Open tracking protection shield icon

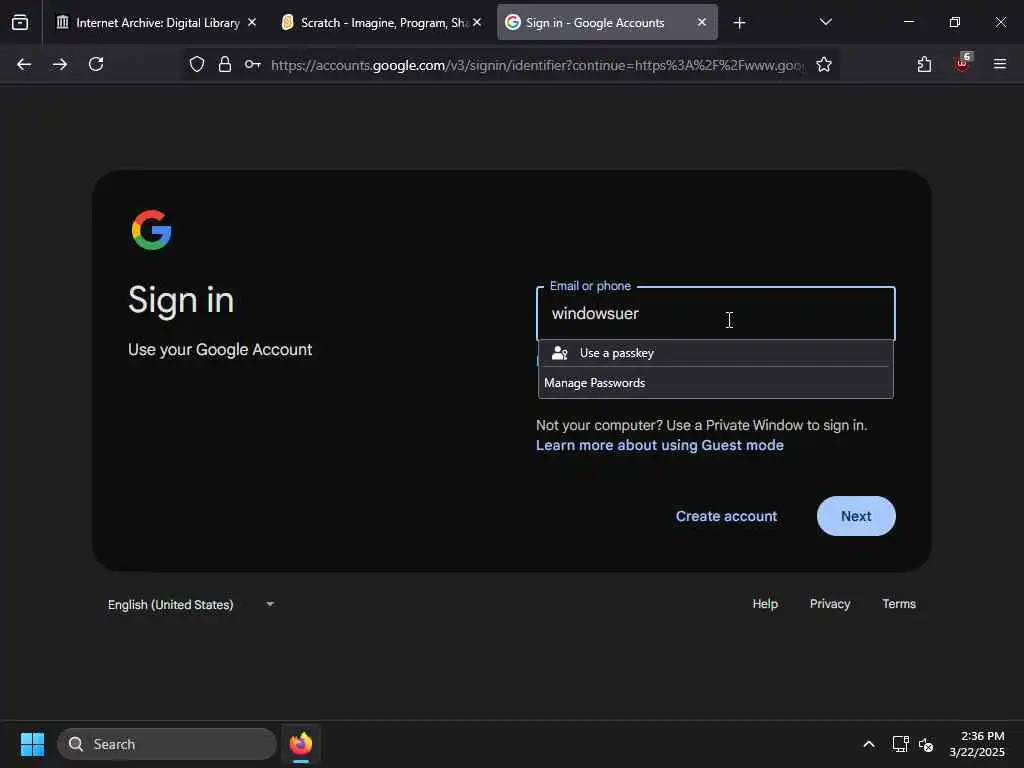pos(197,64)
